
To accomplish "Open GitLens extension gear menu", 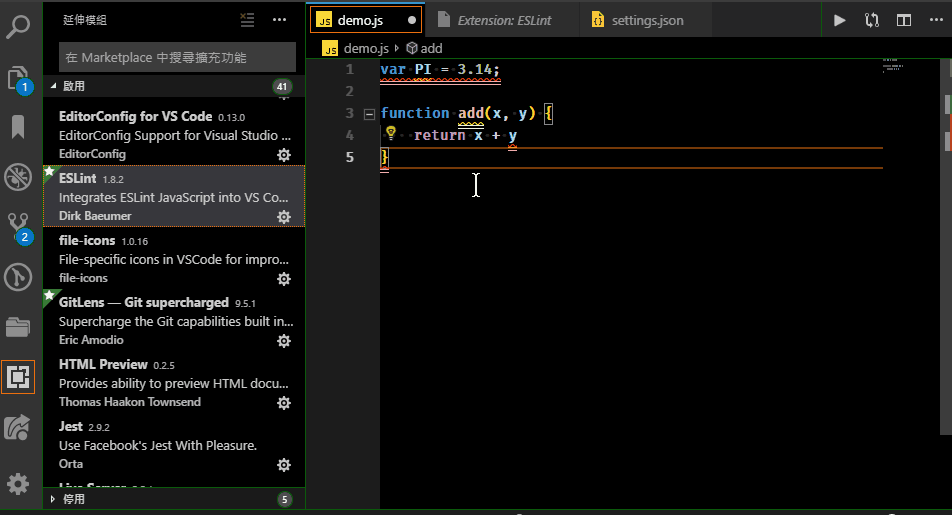I will [284, 341].
